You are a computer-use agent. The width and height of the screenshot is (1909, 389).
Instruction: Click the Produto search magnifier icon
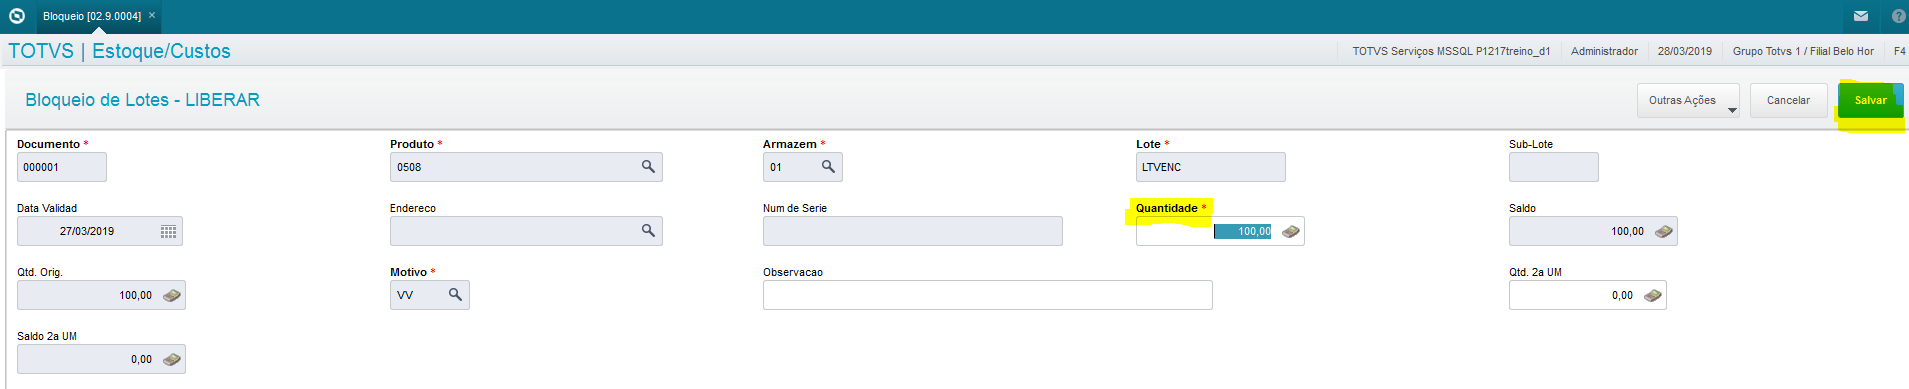(648, 167)
